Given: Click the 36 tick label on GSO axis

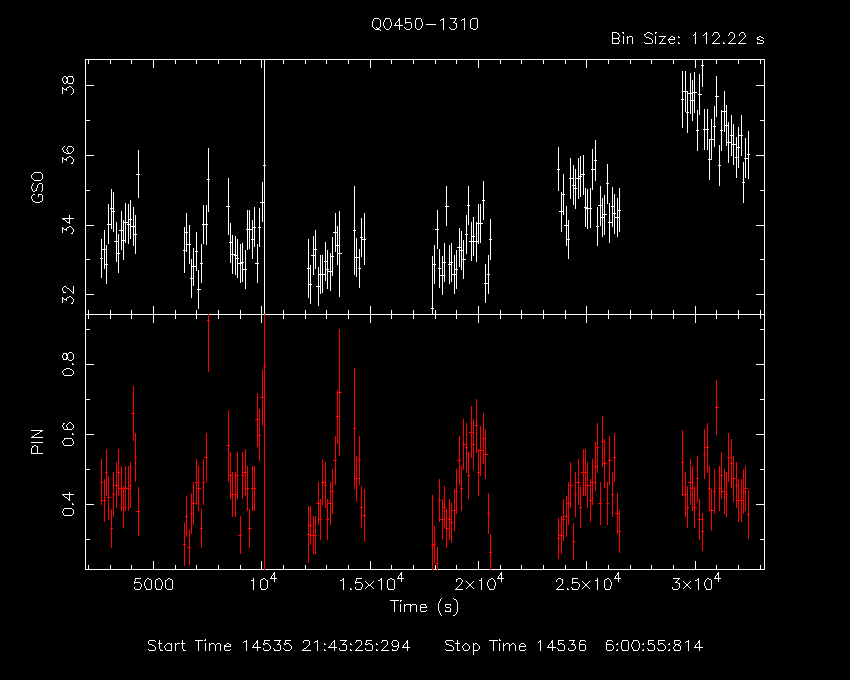Looking at the screenshot, I should 69,156.
